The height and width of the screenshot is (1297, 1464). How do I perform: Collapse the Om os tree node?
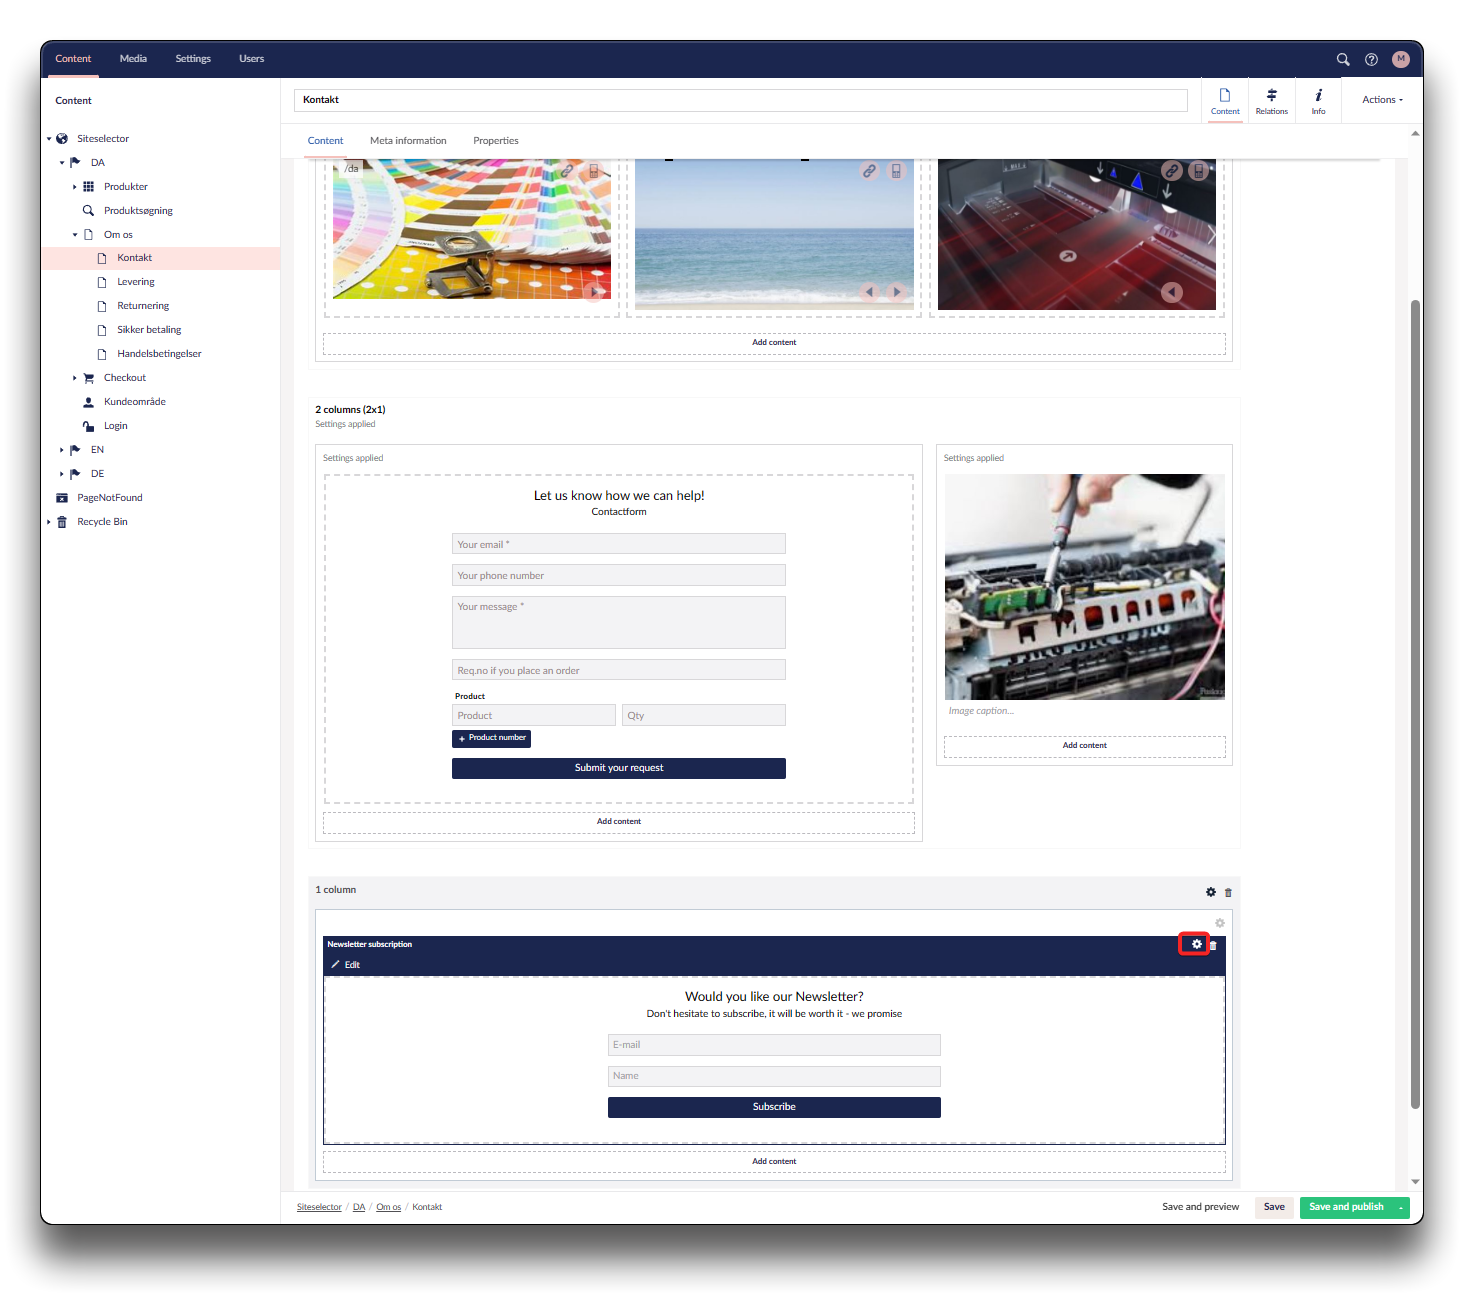[x=74, y=235]
